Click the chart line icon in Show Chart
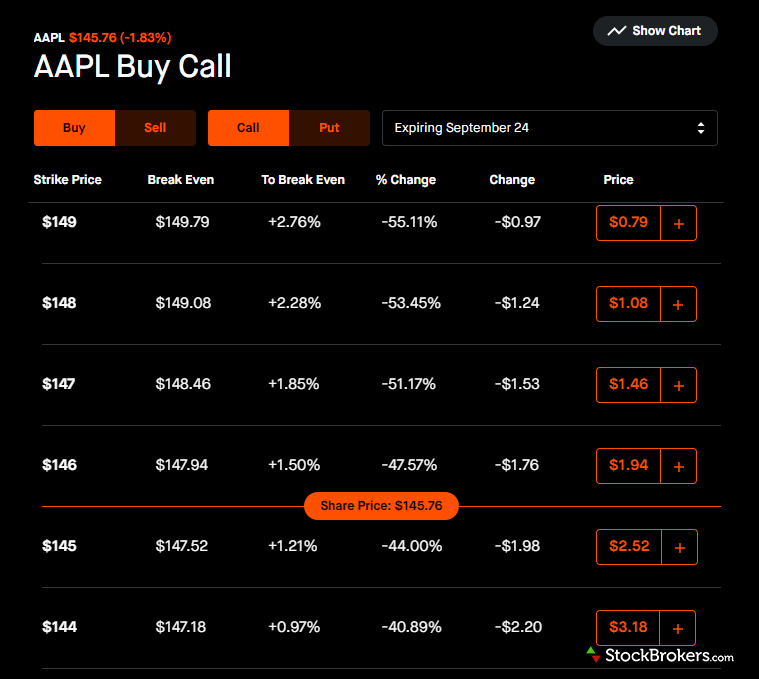 tap(617, 31)
